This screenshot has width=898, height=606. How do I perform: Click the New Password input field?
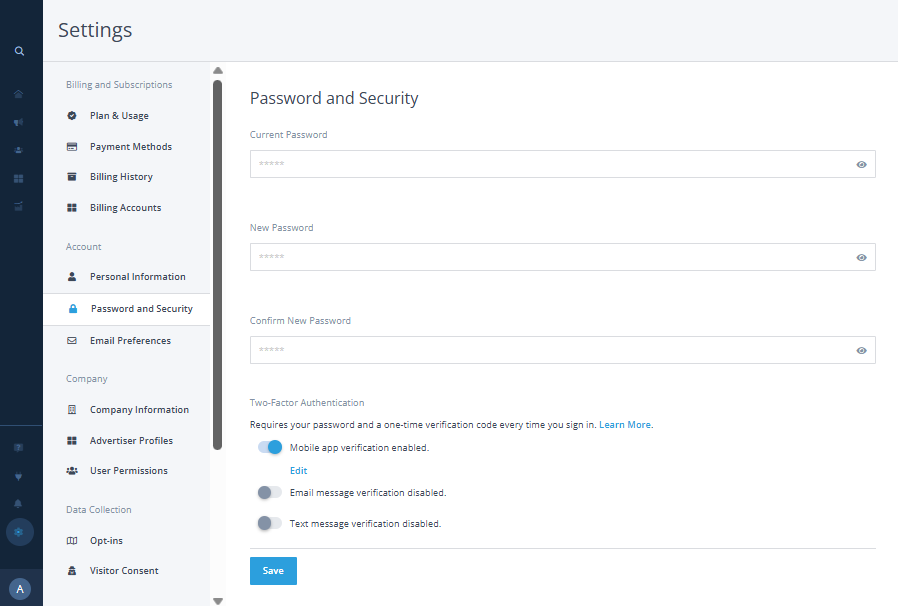(550, 257)
